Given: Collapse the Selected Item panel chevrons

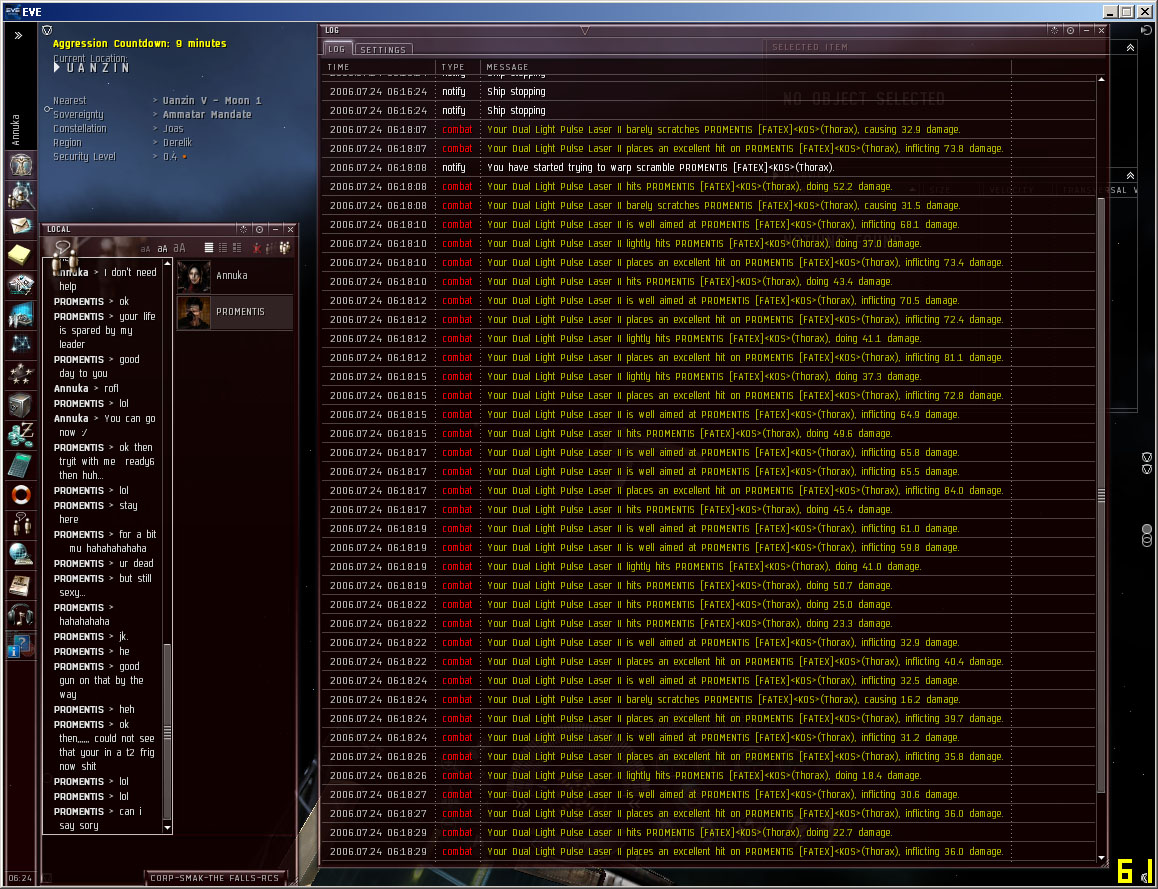Looking at the screenshot, I should (x=1130, y=47).
